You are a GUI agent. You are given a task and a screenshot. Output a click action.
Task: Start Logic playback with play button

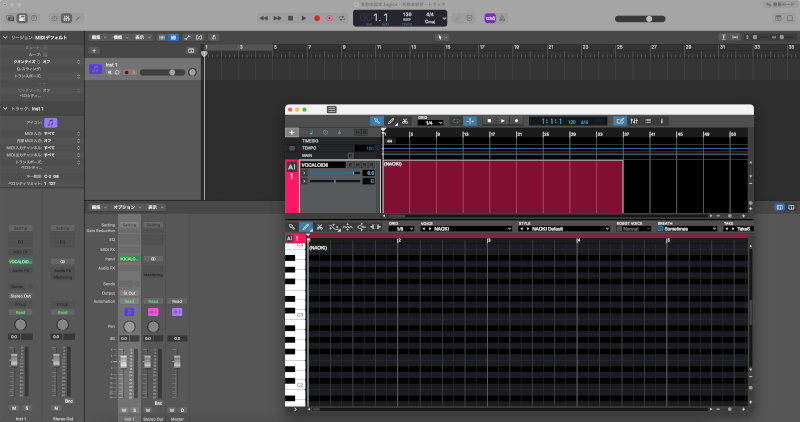(x=304, y=18)
